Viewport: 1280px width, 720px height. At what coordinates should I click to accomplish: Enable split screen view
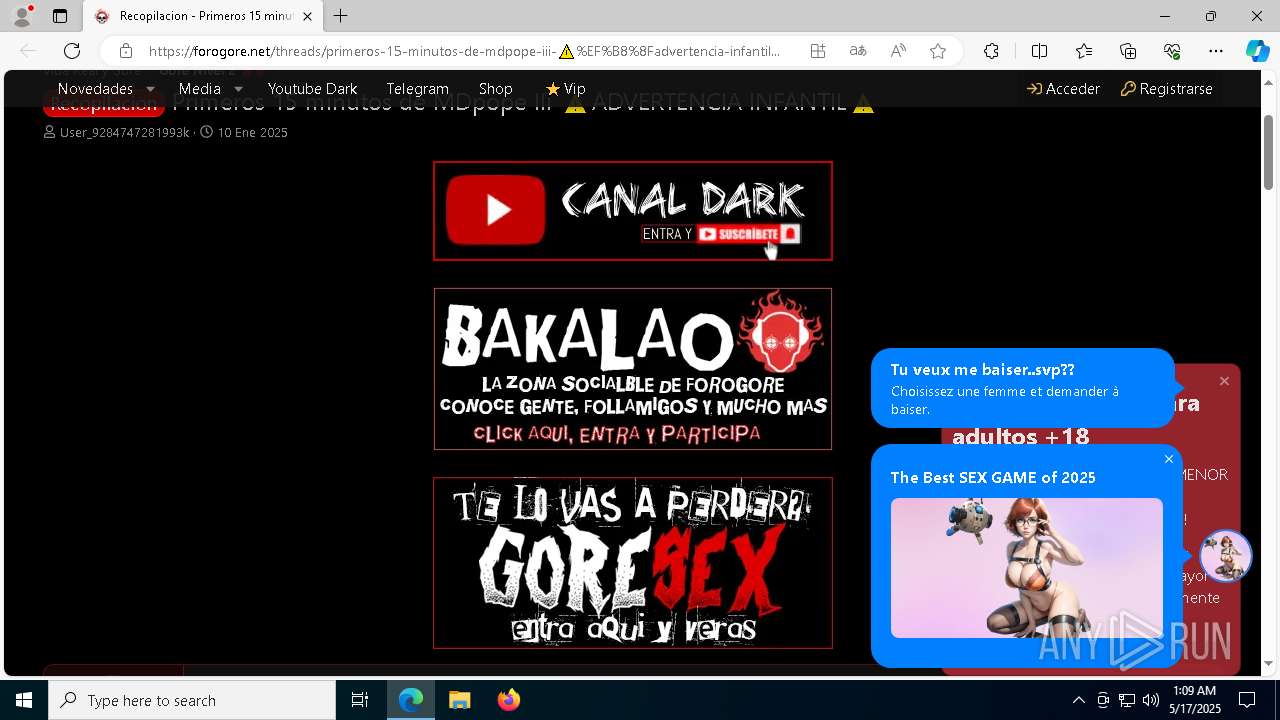pos(1039,51)
